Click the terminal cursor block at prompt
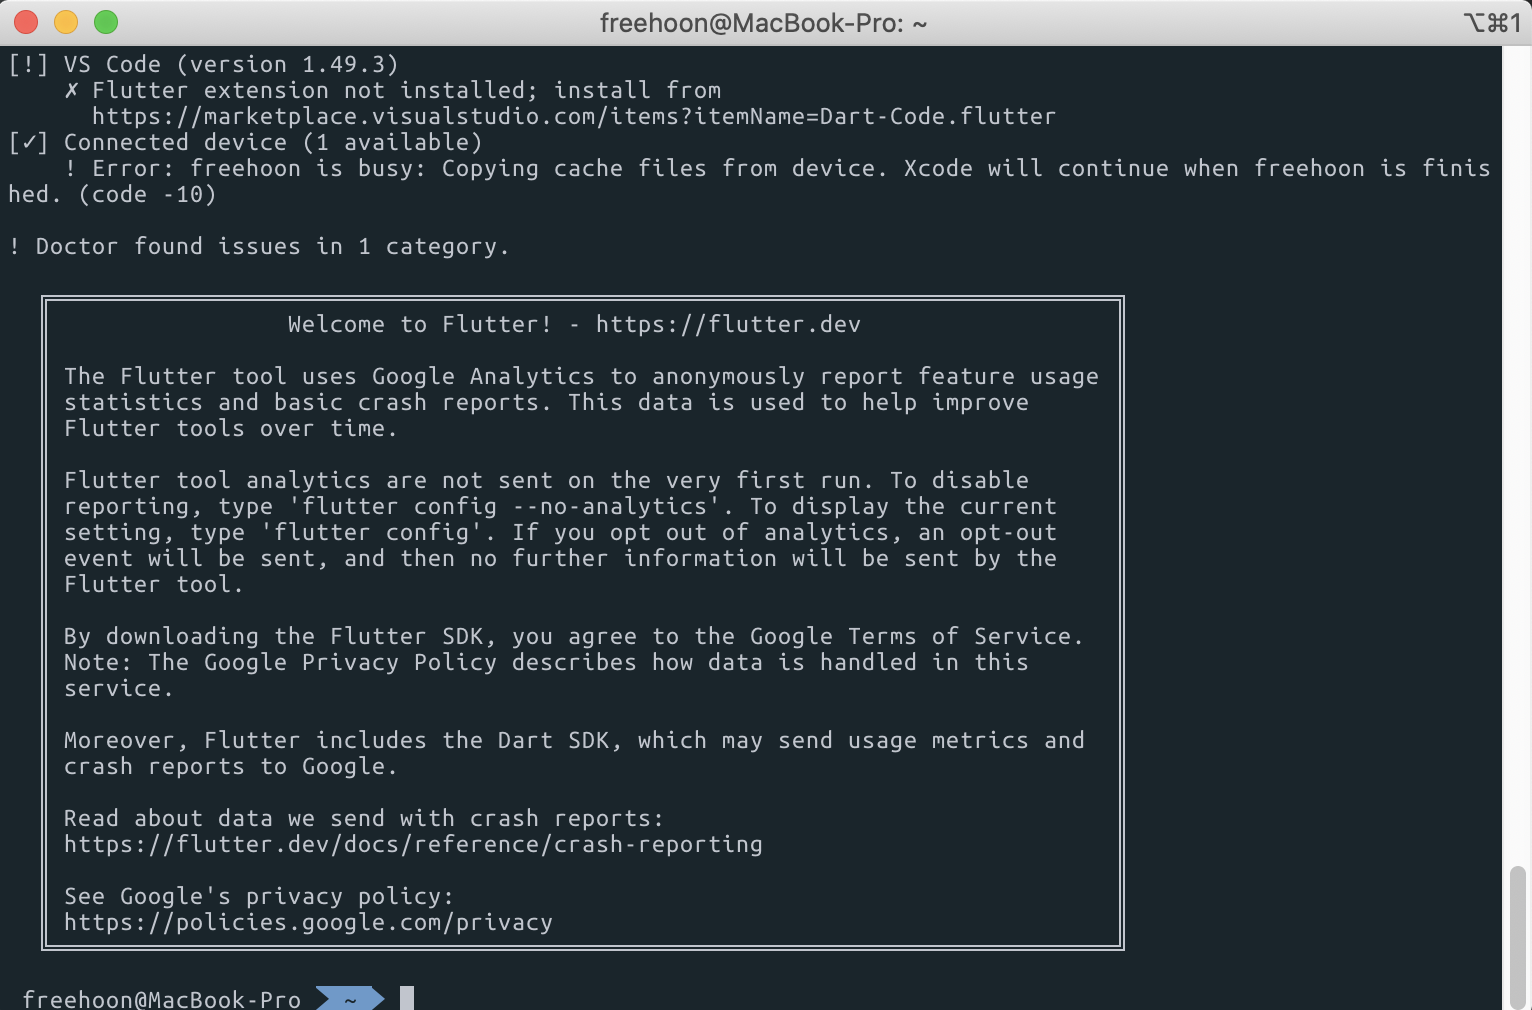The width and height of the screenshot is (1532, 1010). click(x=407, y=998)
